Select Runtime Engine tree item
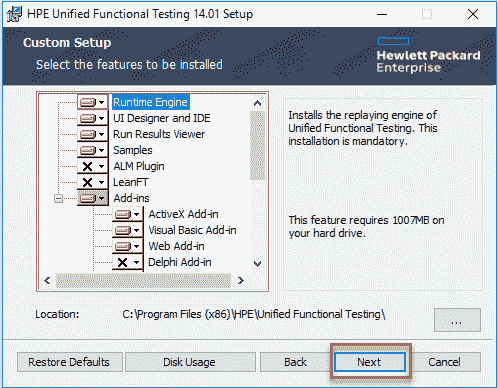 [x=151, y=102]
